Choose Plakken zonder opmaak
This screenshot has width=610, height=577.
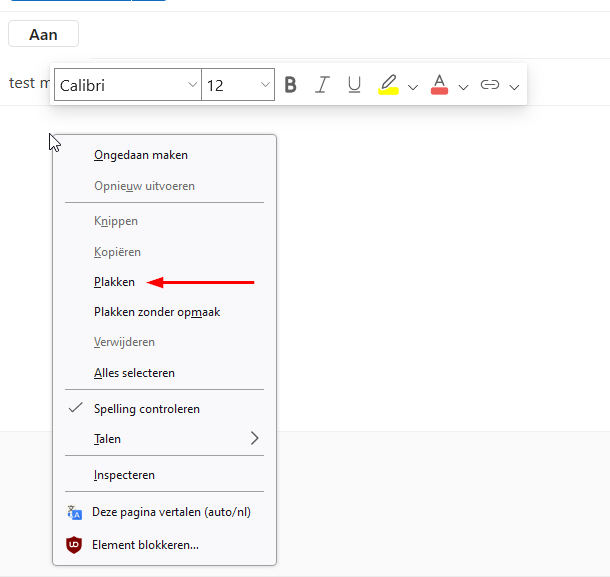156,312
